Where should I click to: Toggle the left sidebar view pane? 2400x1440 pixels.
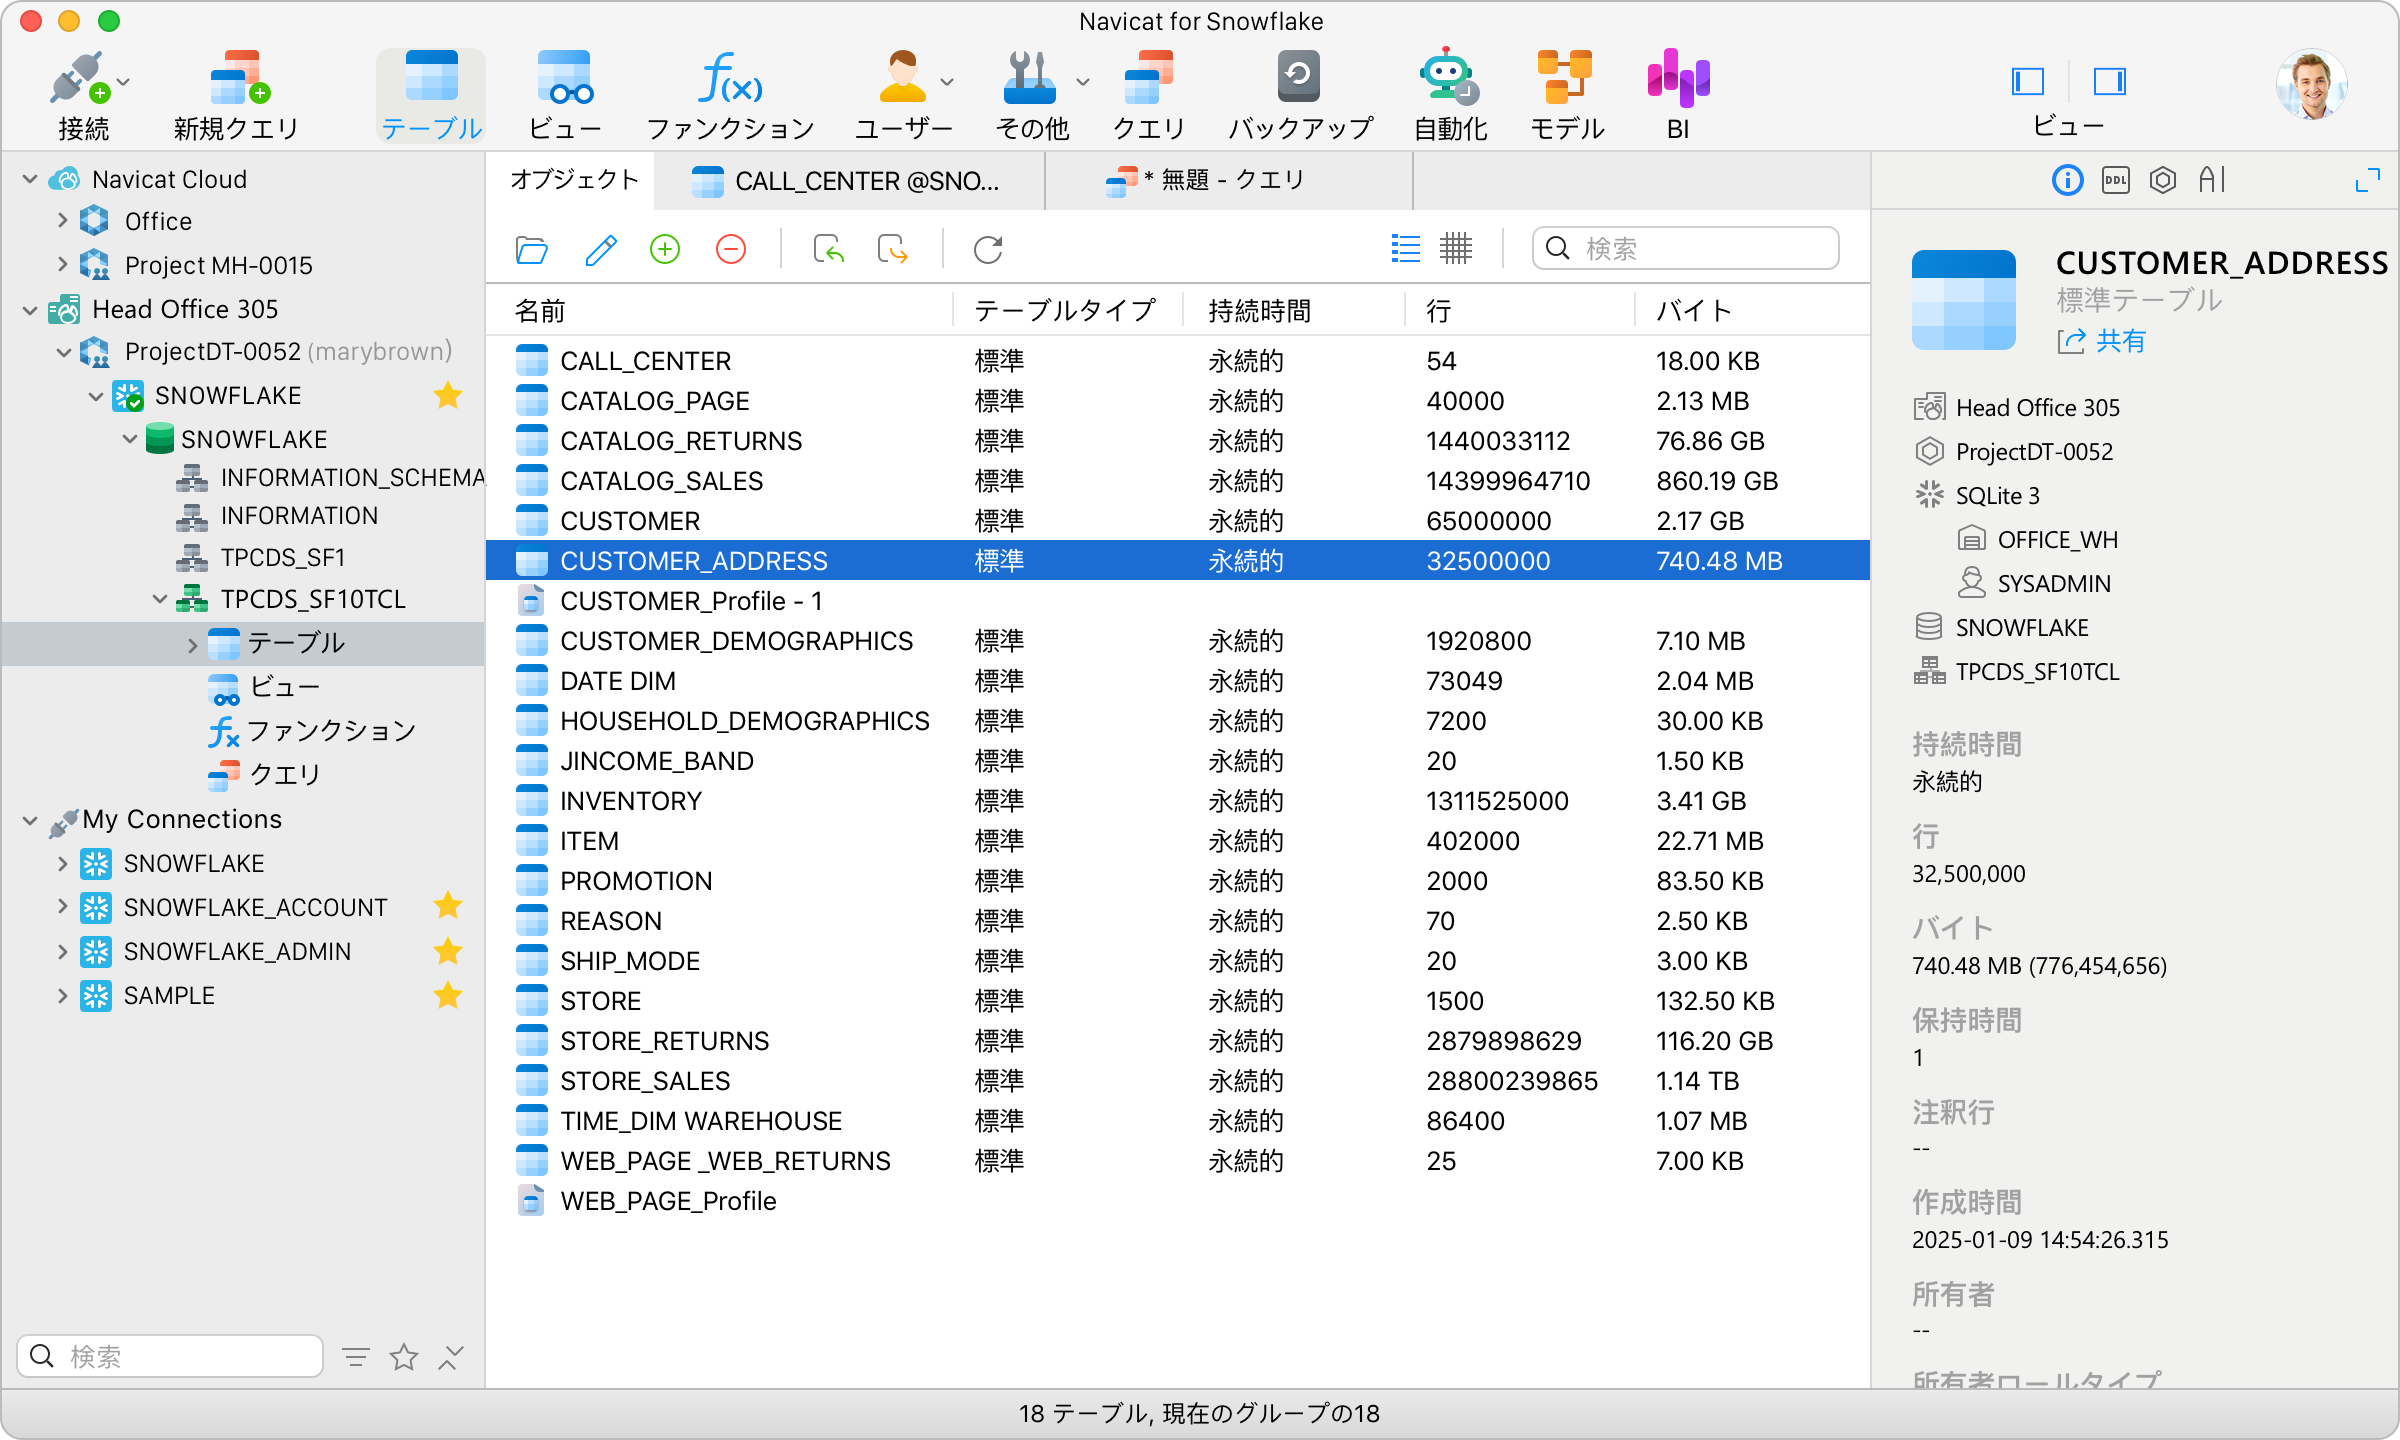[2028, 81]
